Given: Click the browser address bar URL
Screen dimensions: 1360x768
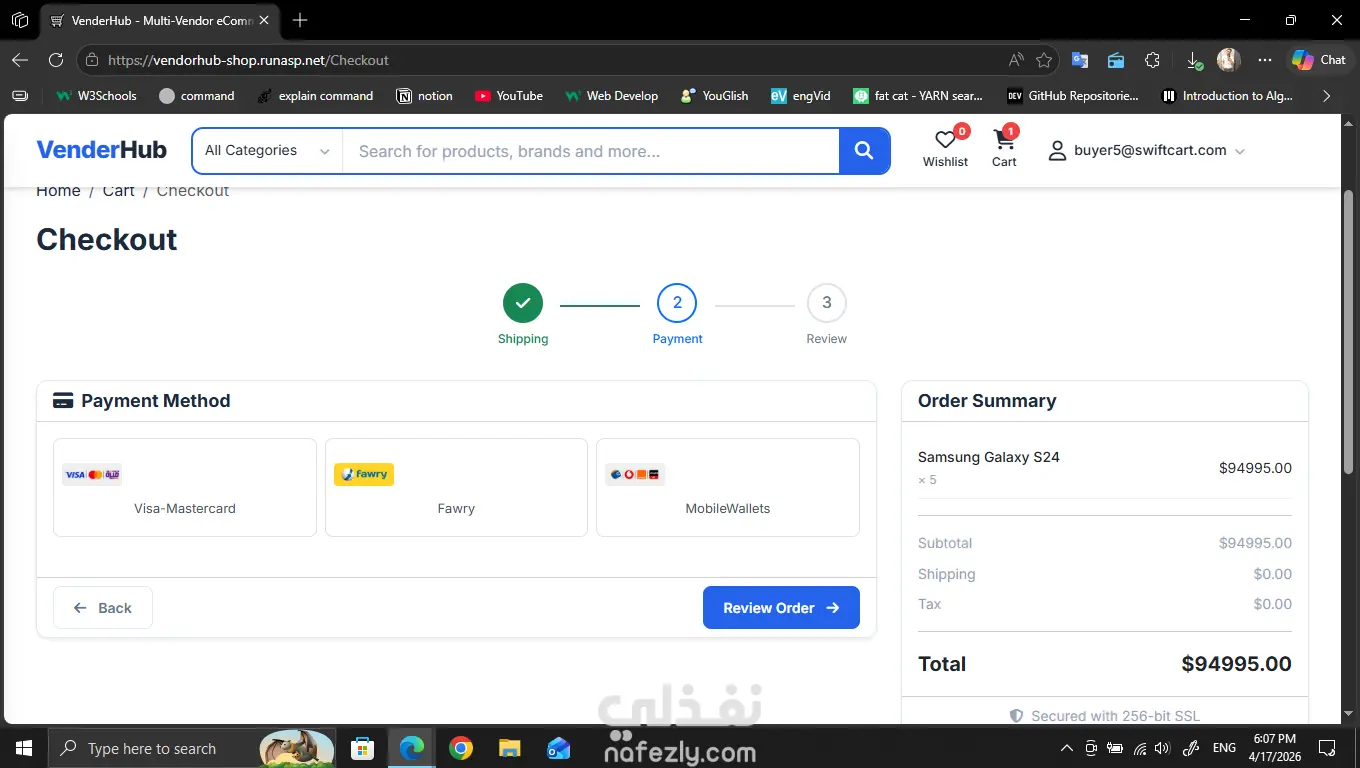Looking at the screenshot, I should click(248, 60).
